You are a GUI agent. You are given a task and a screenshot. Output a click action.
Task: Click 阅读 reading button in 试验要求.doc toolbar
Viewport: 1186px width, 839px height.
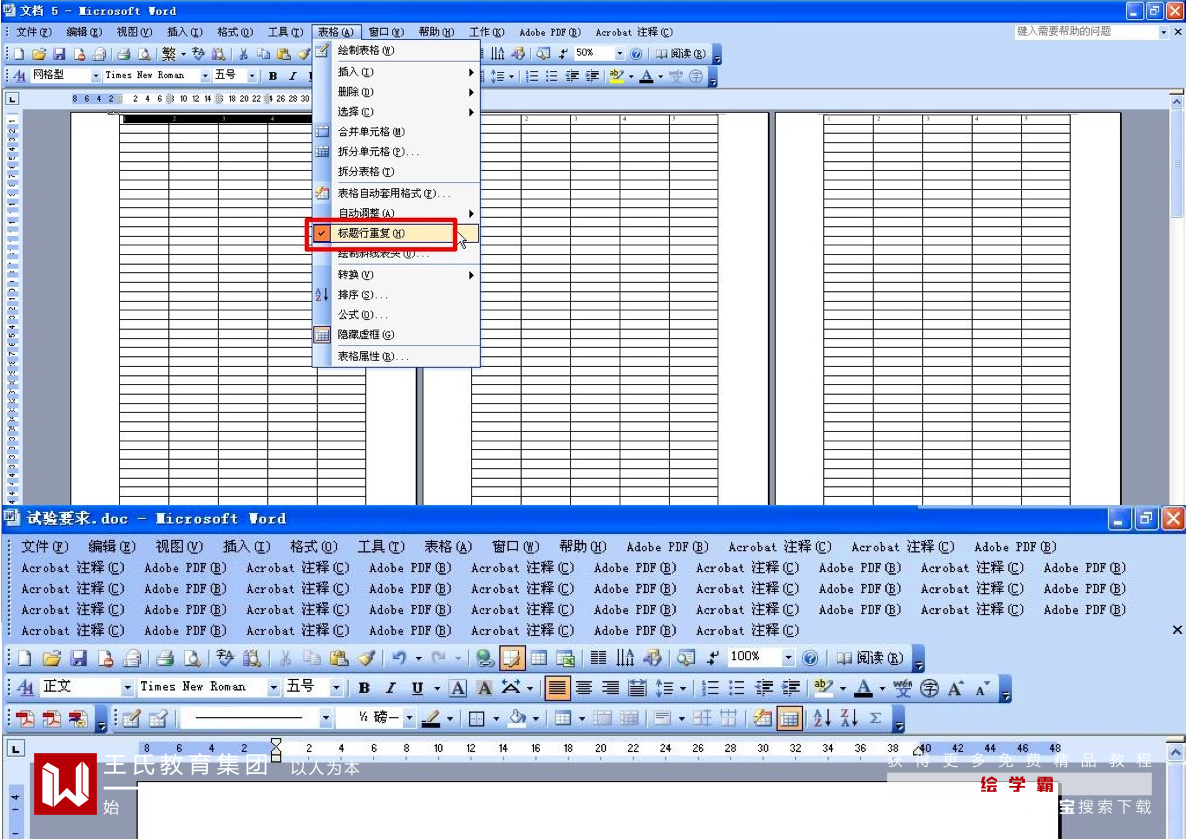point(869,658)
